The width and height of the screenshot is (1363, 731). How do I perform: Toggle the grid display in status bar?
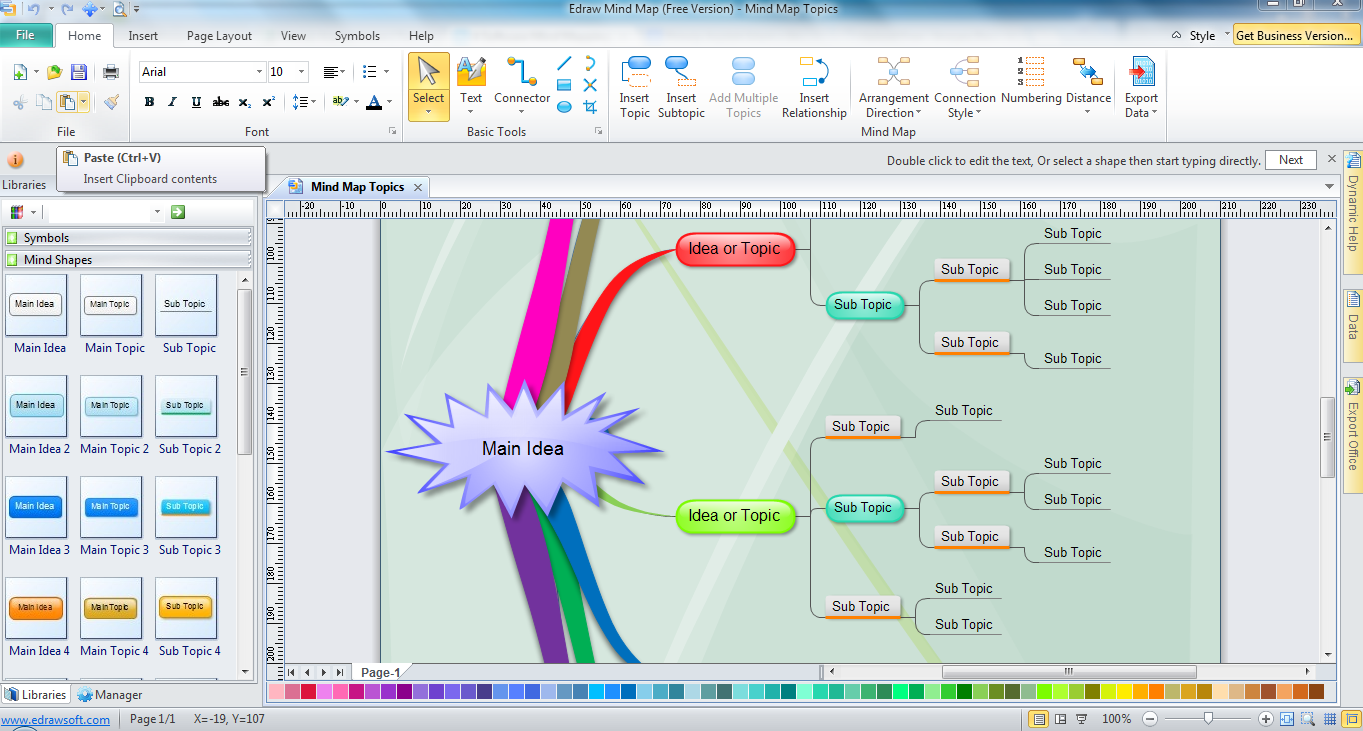1330,719
